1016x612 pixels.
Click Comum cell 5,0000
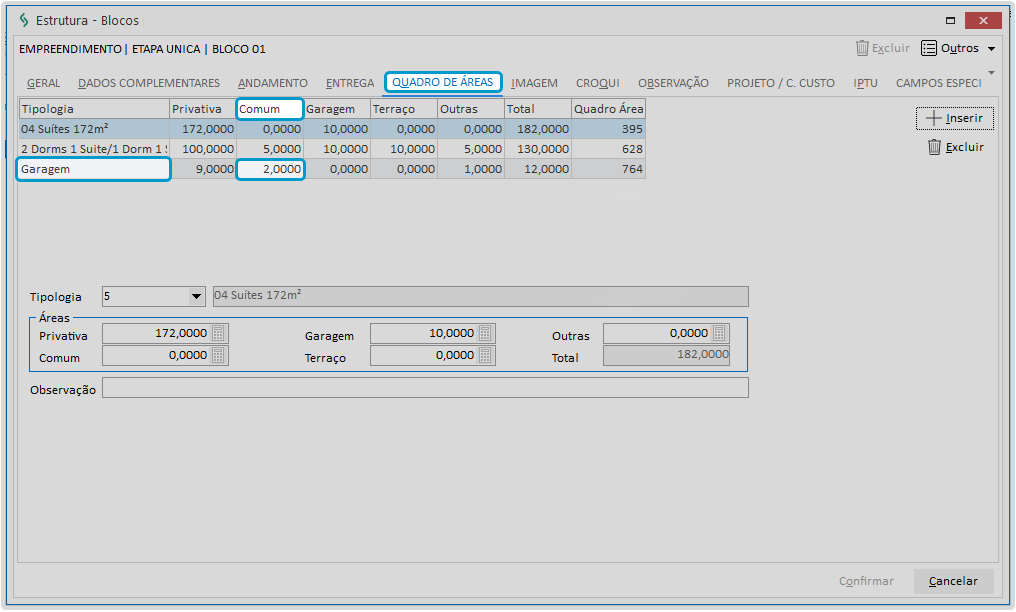point(270,149)
